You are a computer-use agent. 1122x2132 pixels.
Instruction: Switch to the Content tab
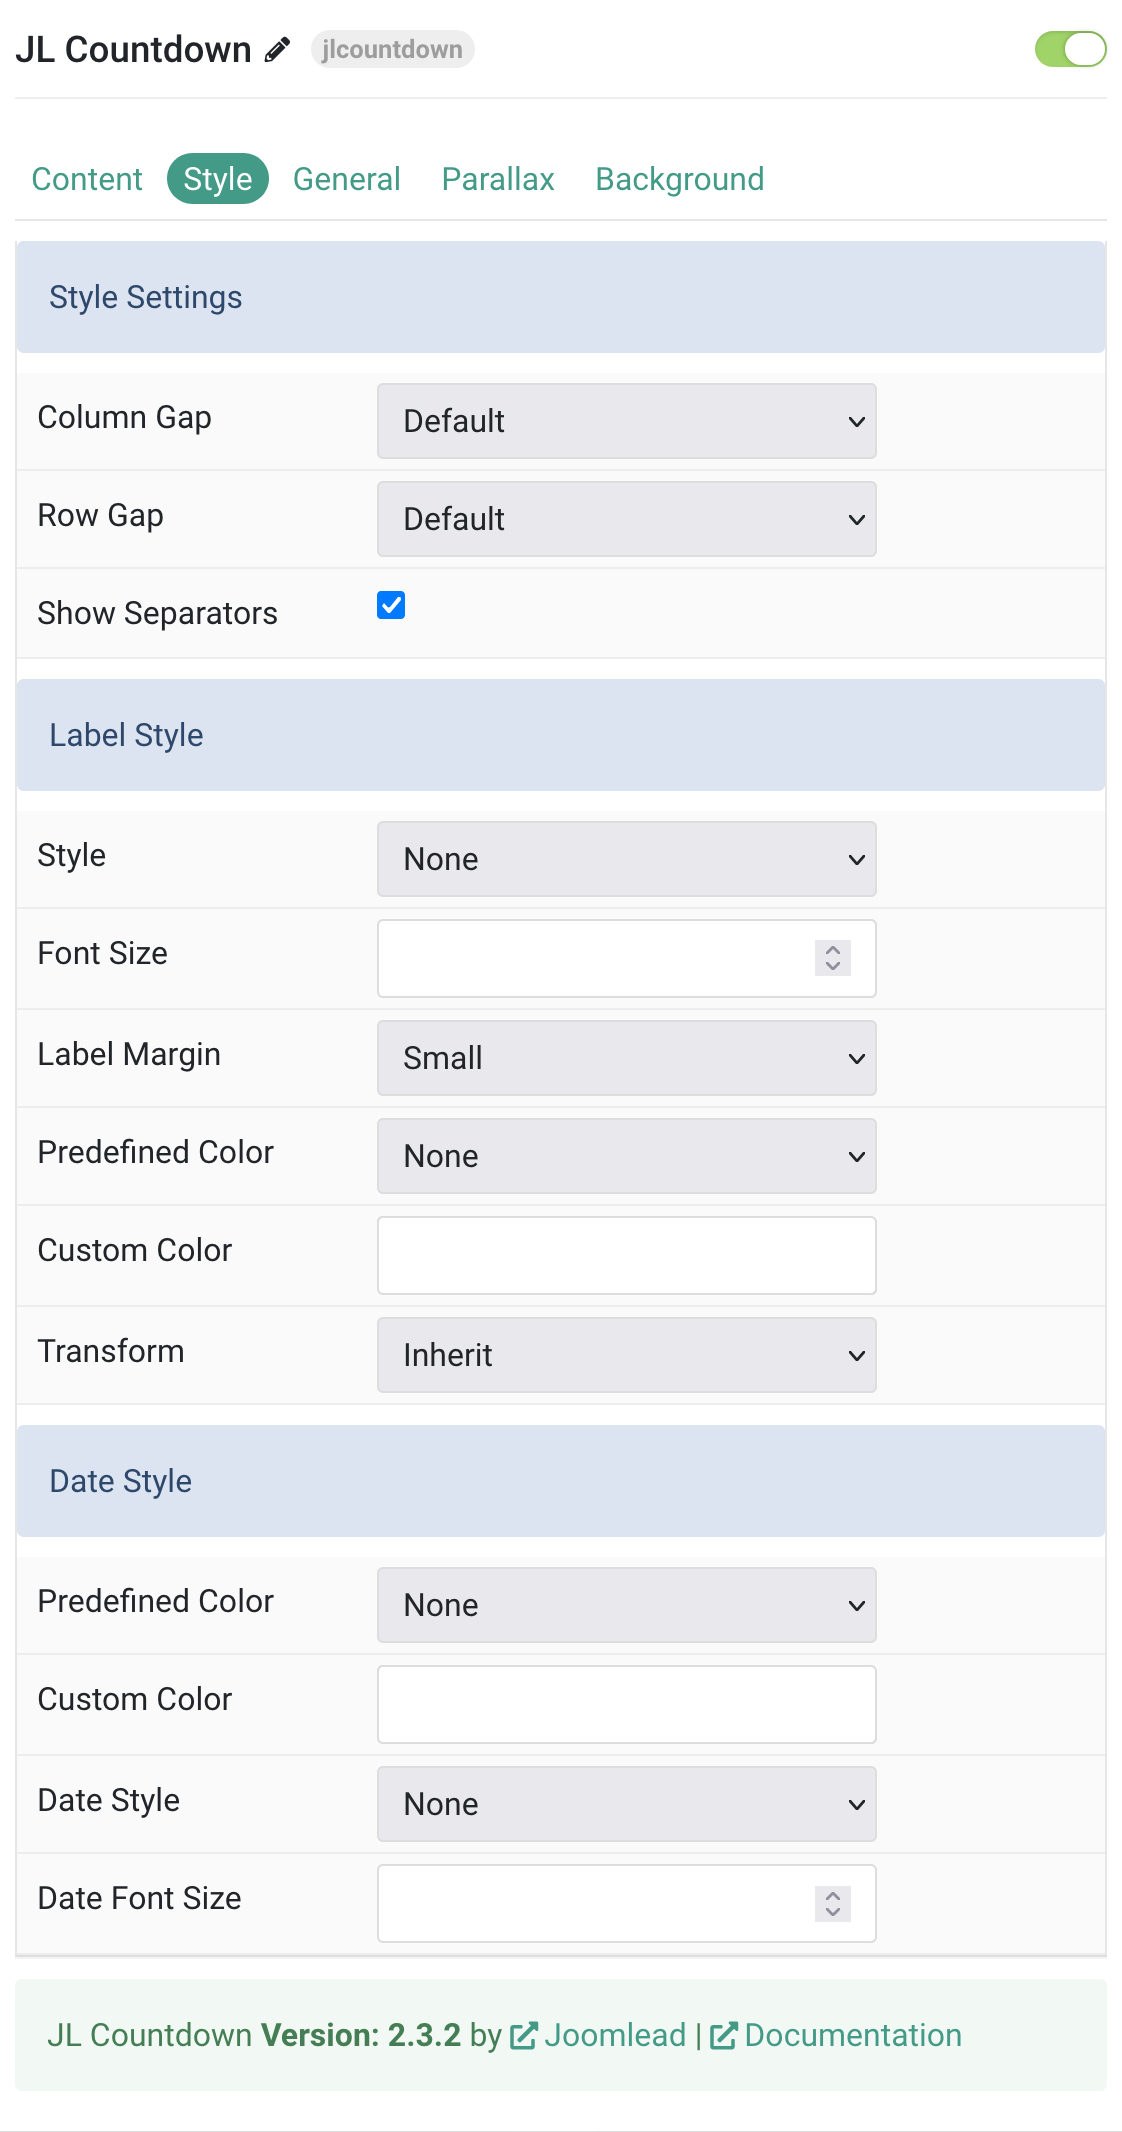(x=87, y=179)
